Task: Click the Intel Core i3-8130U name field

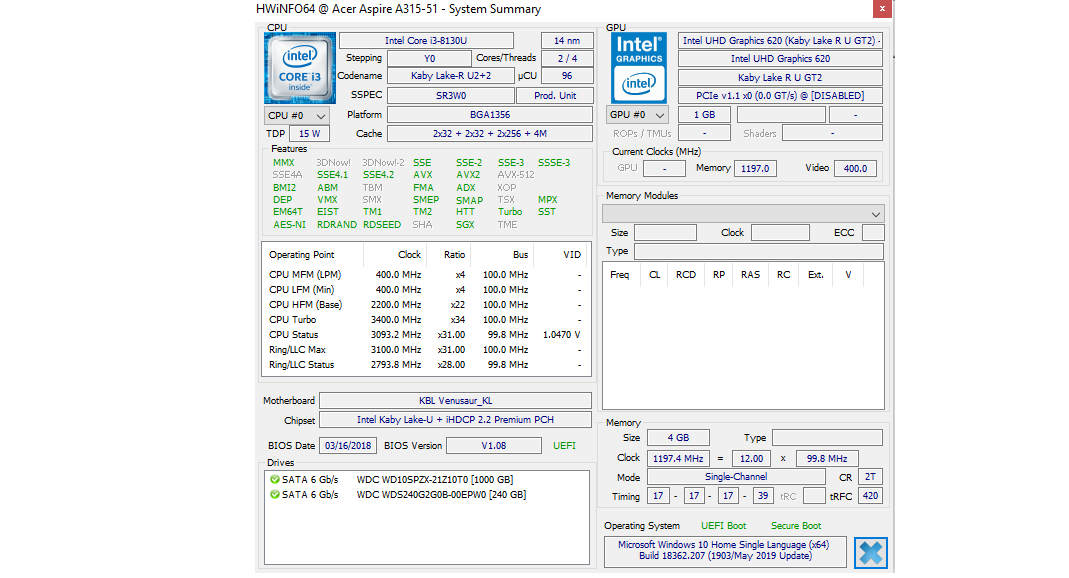Action: (x=426, y=40)
